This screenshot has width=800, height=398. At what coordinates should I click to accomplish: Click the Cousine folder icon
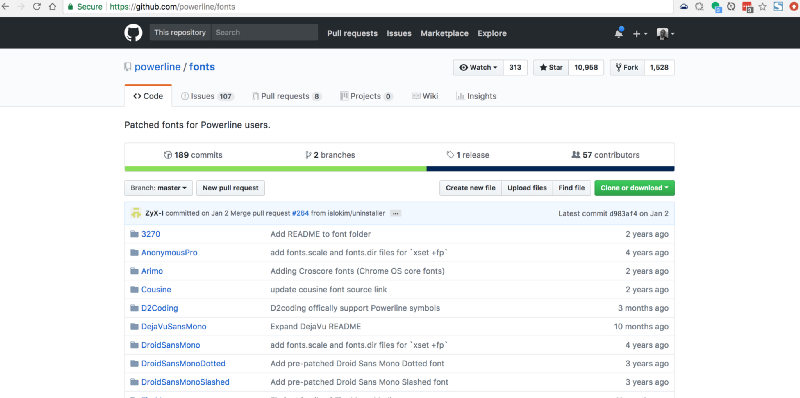[134, 289]
